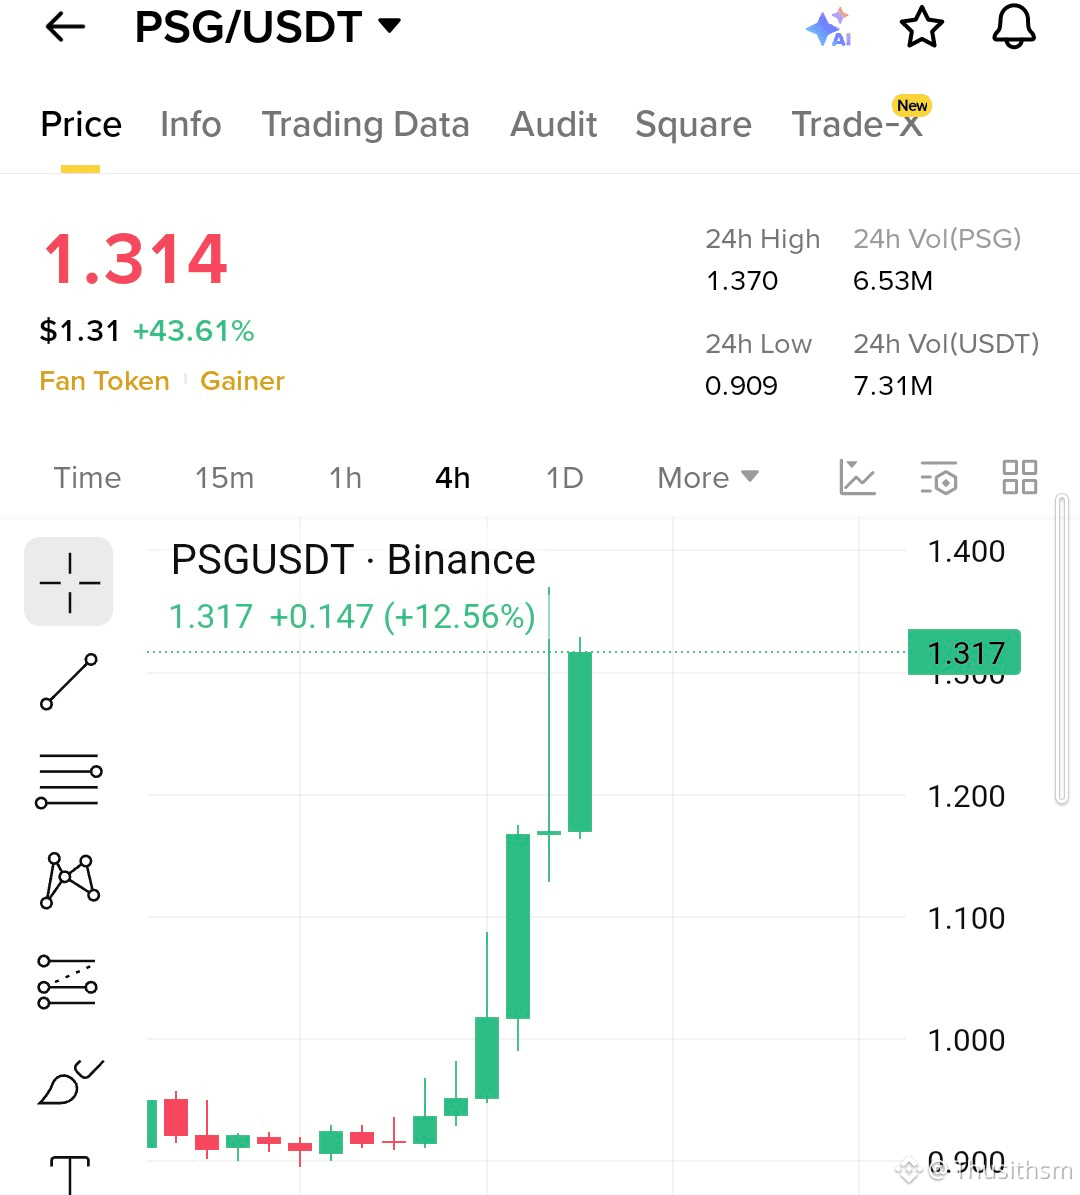The height and width of the screenshot is (1195, 1080).
Task: Open the Audit tab
Action: point(553,124)
